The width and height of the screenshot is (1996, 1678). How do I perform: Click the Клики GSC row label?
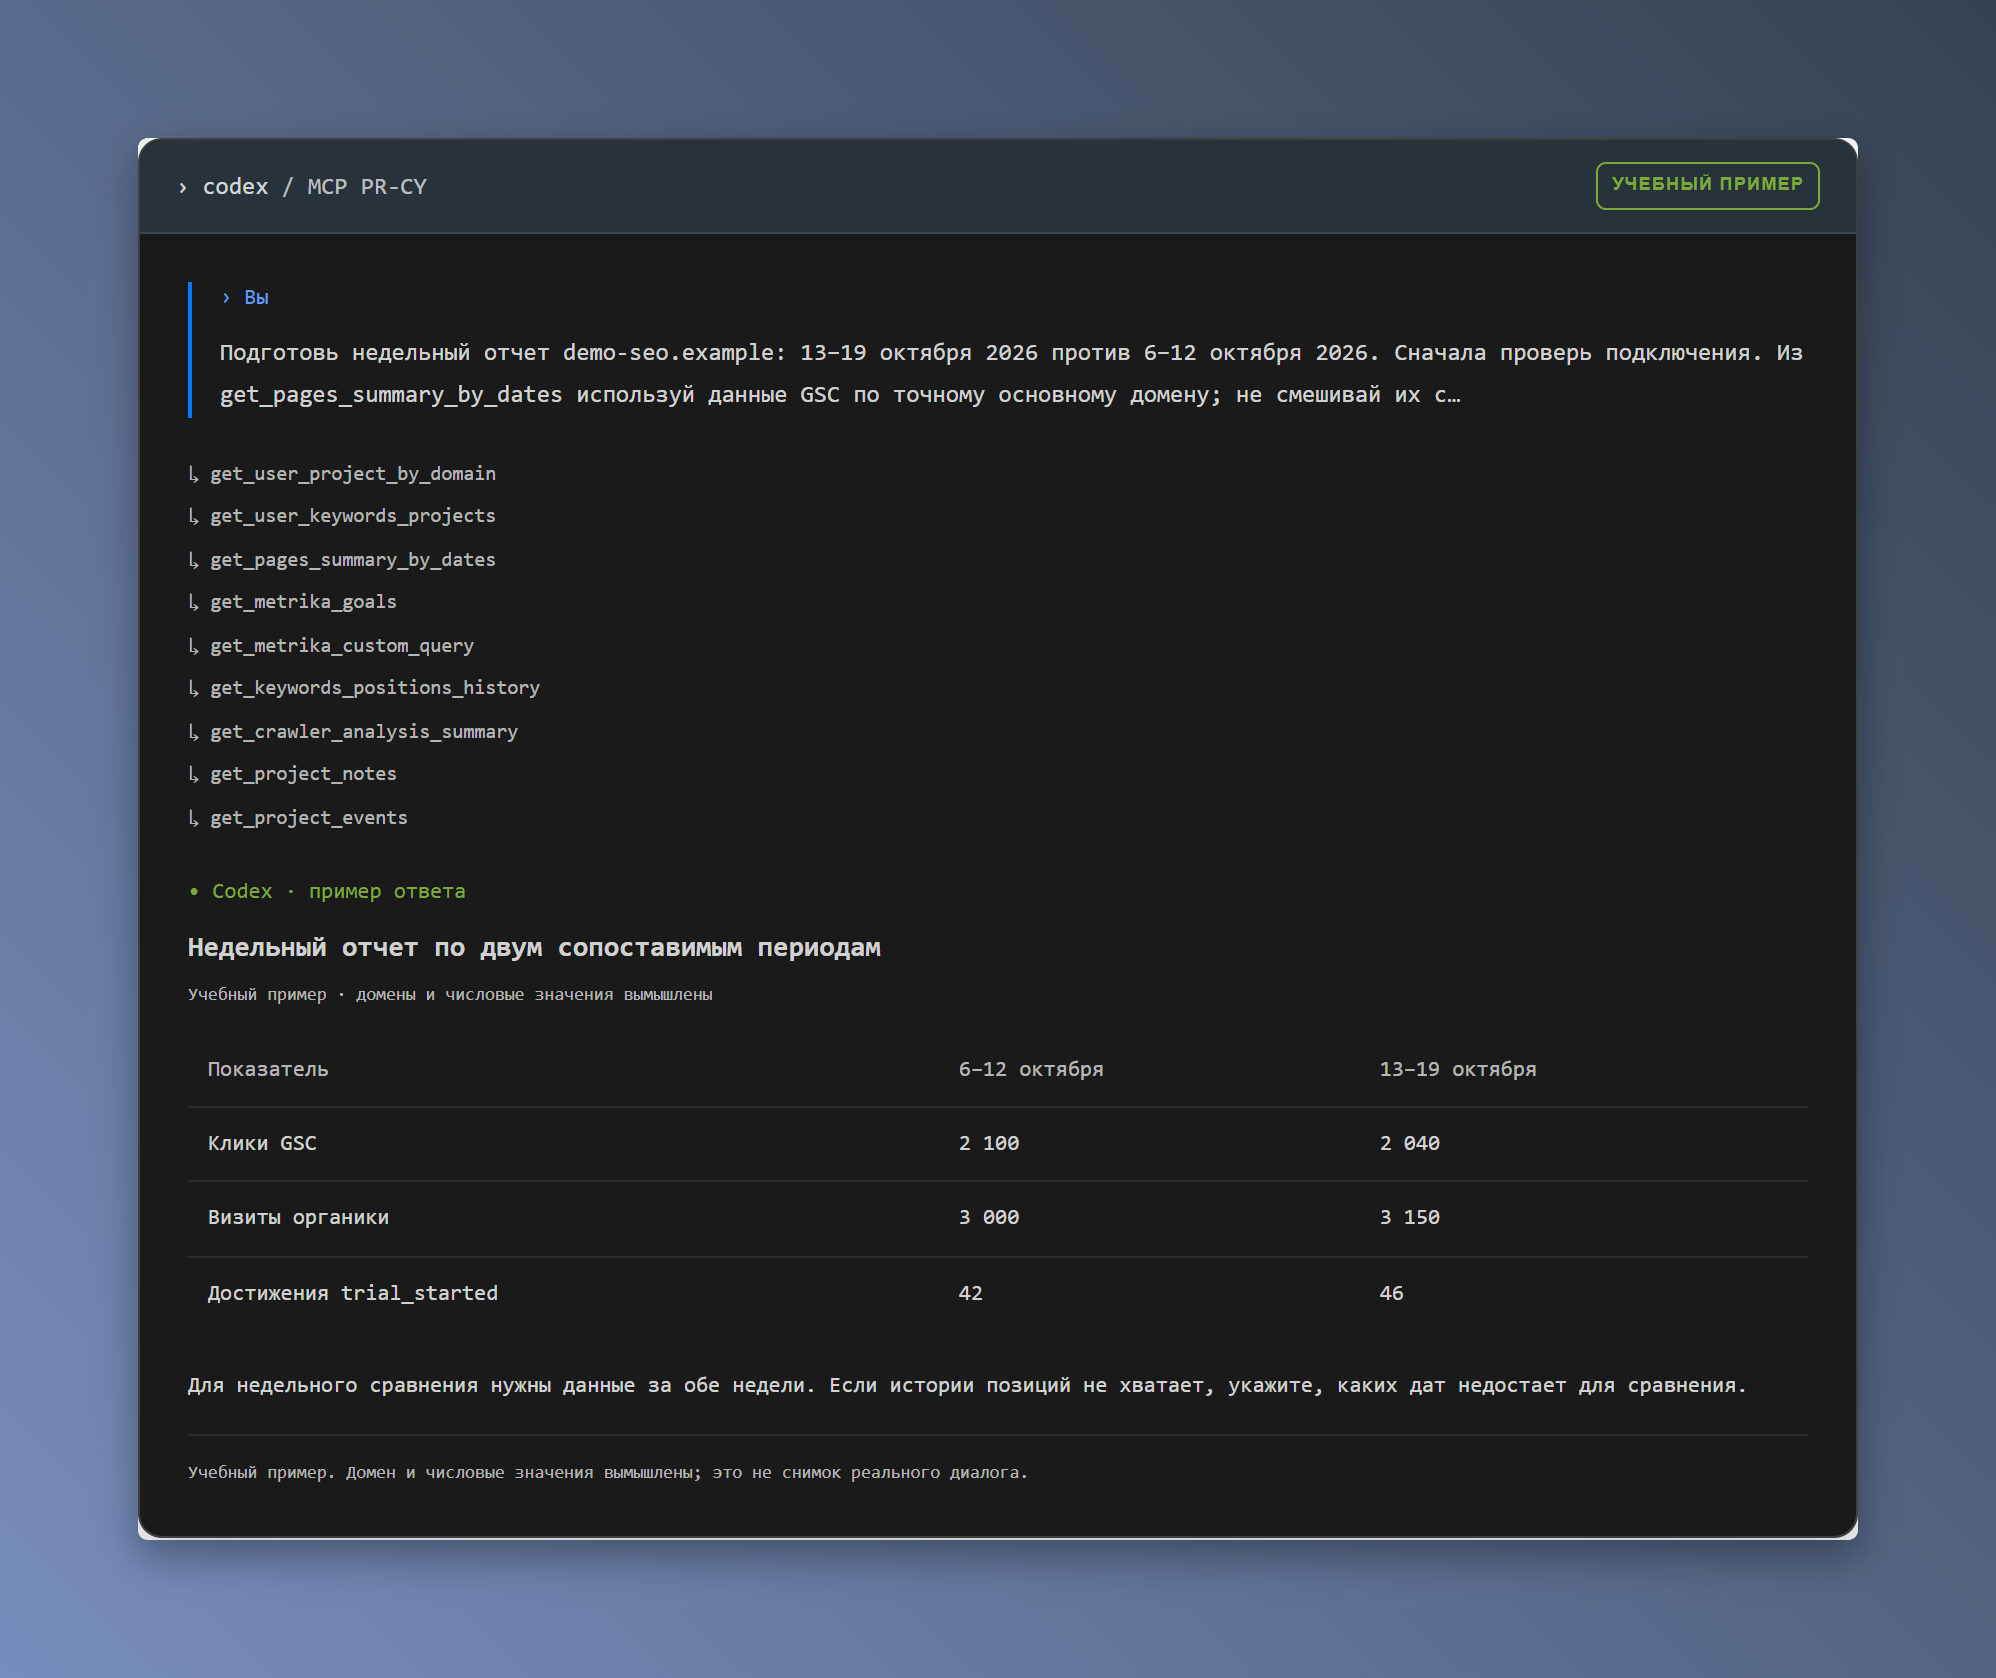pyautogui.click(x=262, y=1143)
